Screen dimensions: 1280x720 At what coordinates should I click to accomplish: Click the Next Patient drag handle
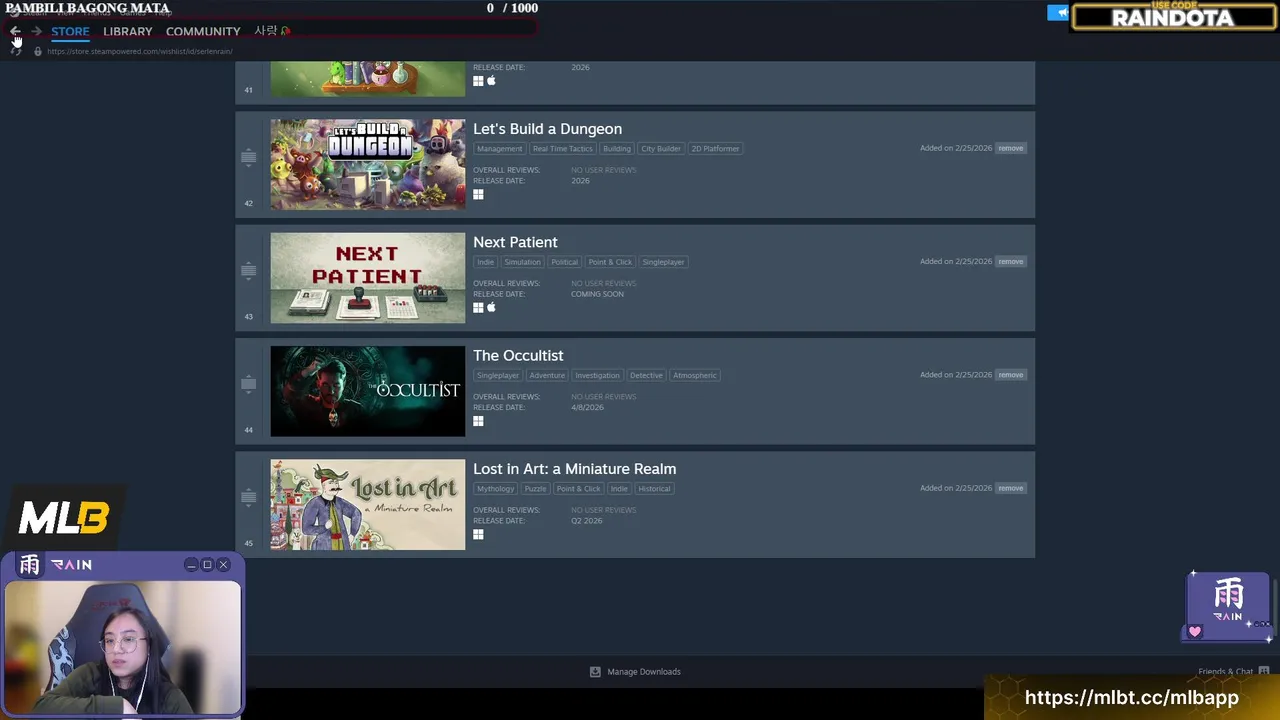pos(248,270)
